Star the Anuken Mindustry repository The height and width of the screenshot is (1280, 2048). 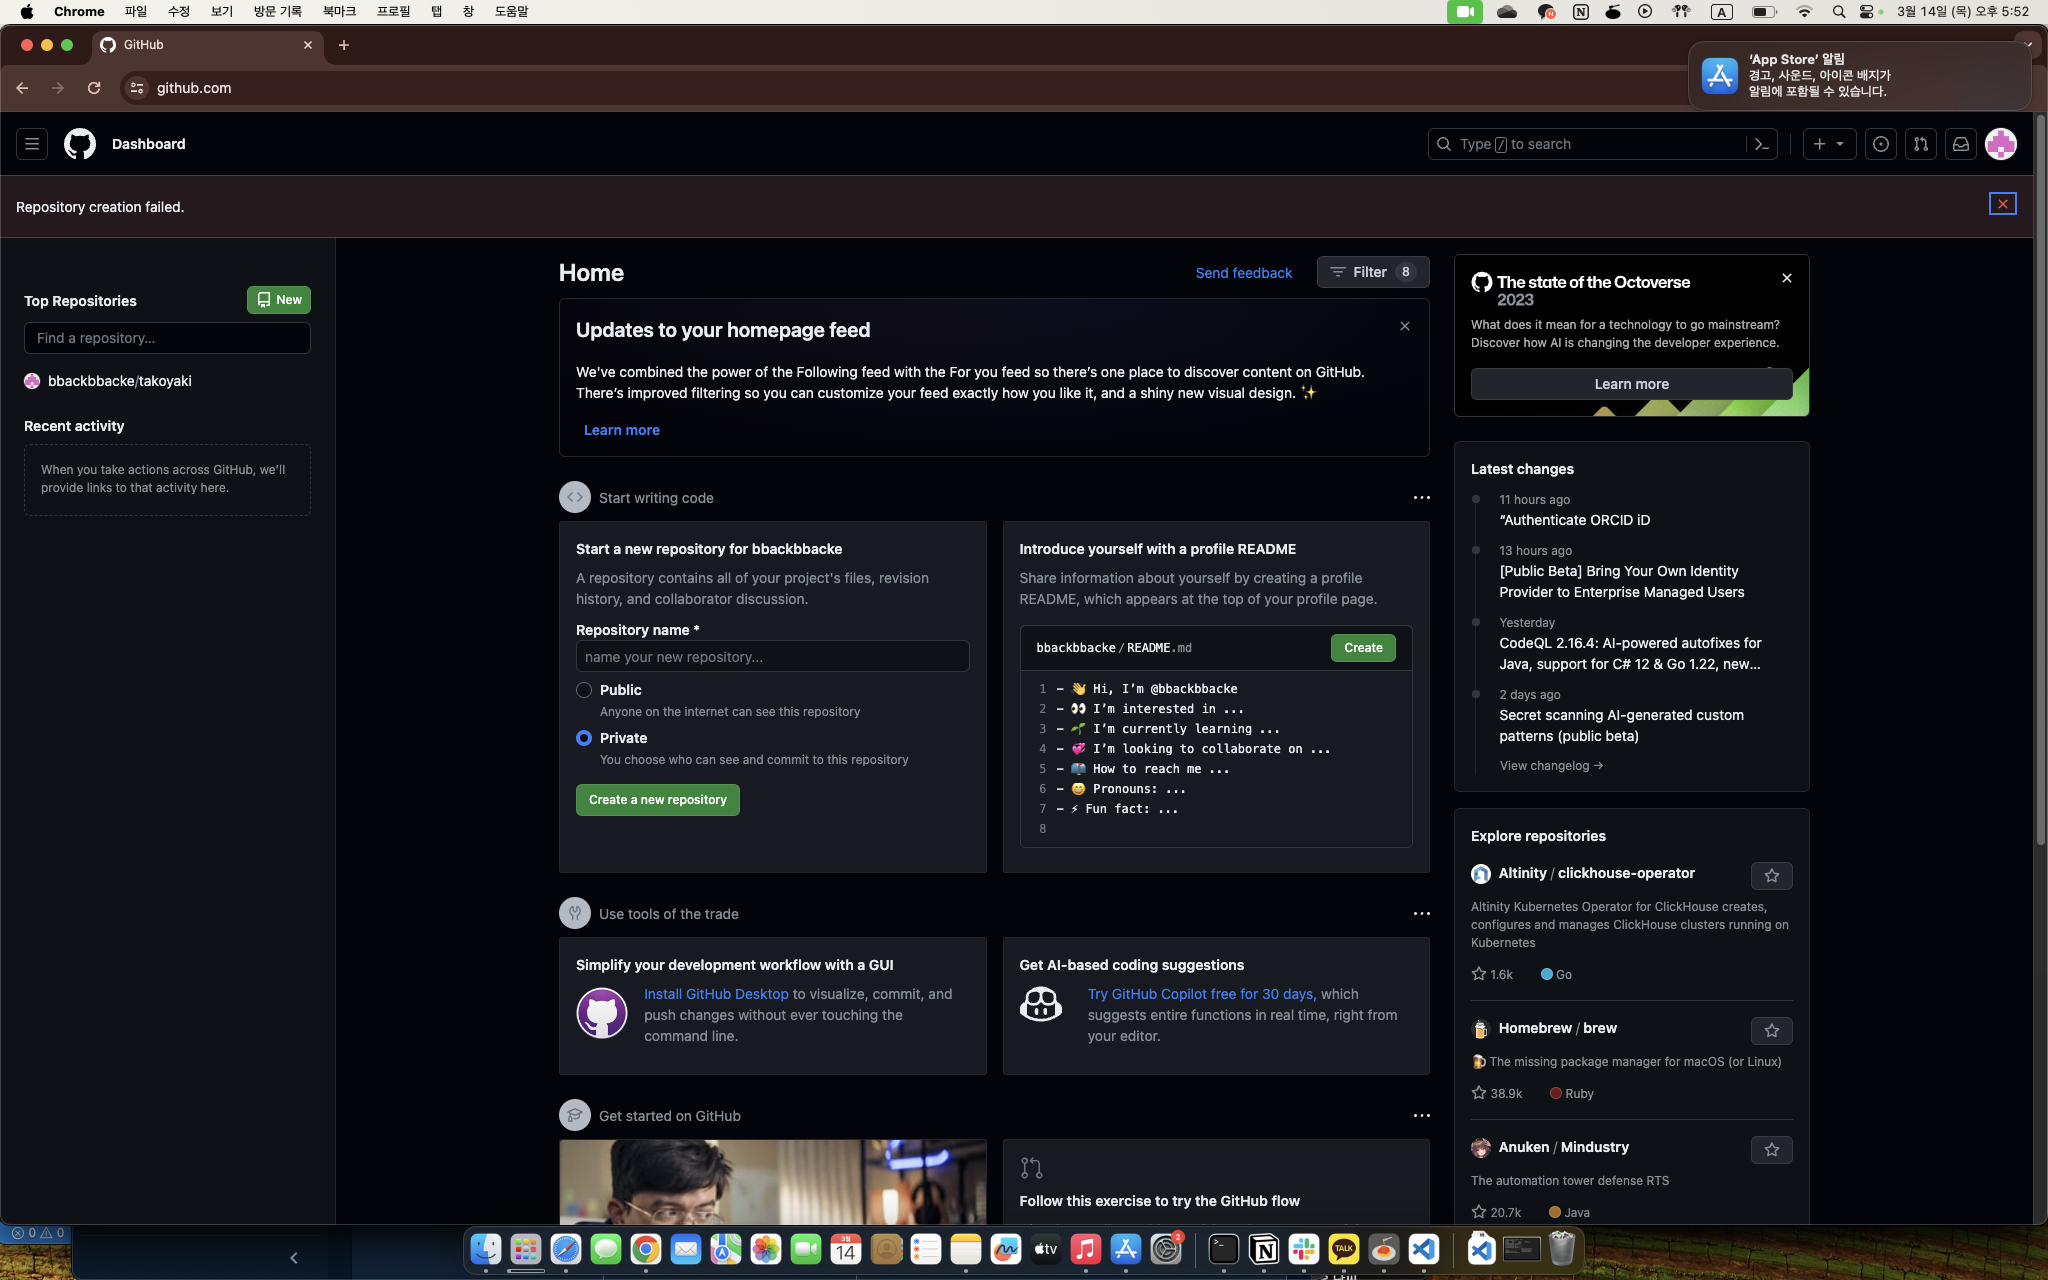[1772, 1150]
